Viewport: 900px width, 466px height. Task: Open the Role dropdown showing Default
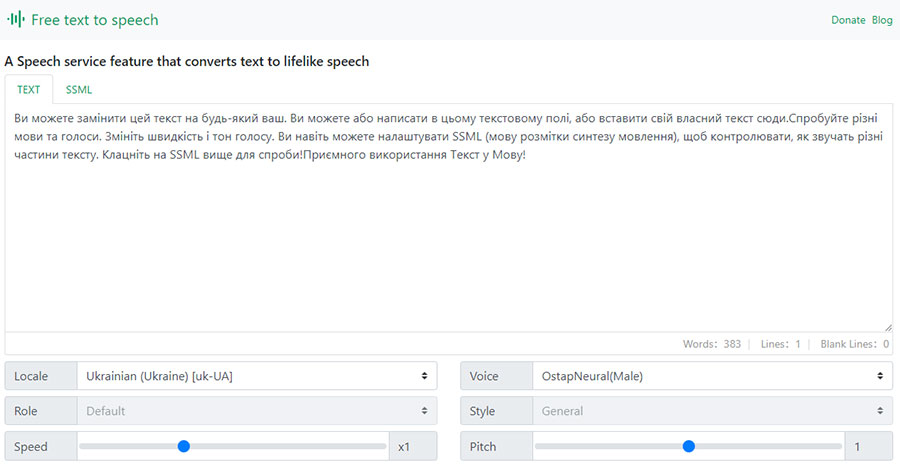tap(257, 411)
